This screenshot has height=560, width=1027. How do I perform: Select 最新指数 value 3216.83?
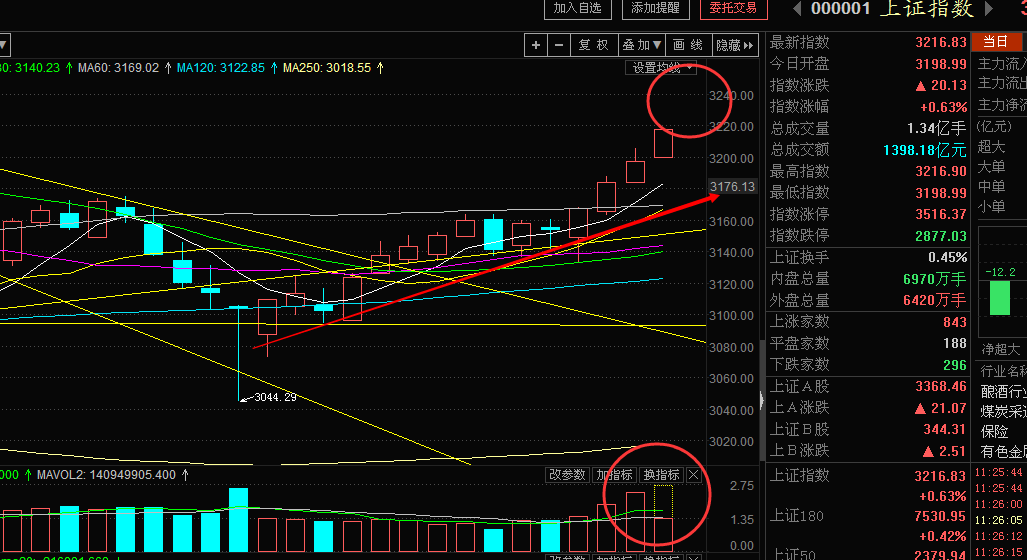(x=941, y=42)
